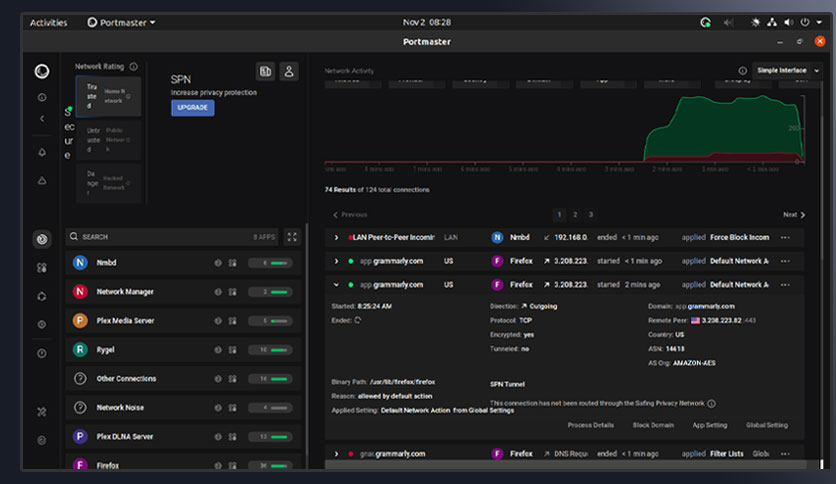
Task: Open Plex Media Server in the app list
Action: tap(183, 320)
